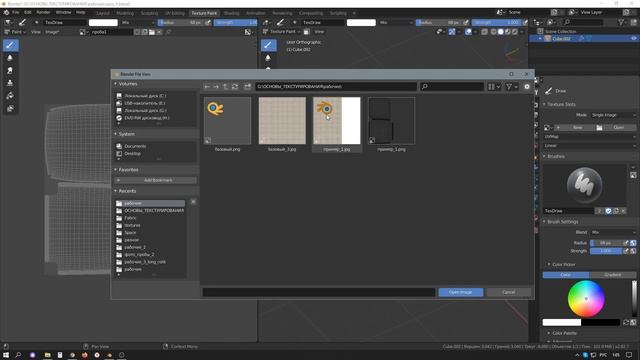Toggle radius pressure sensitivity in properties panel
The height and width of the screenshot is (360, 640).
click(626, 243)
